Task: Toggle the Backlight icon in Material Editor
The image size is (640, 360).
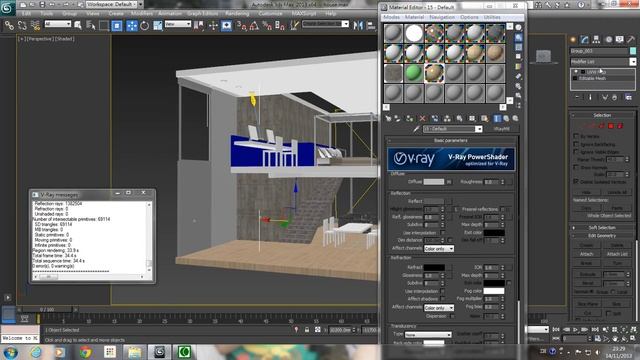Action: click(518, 37)
